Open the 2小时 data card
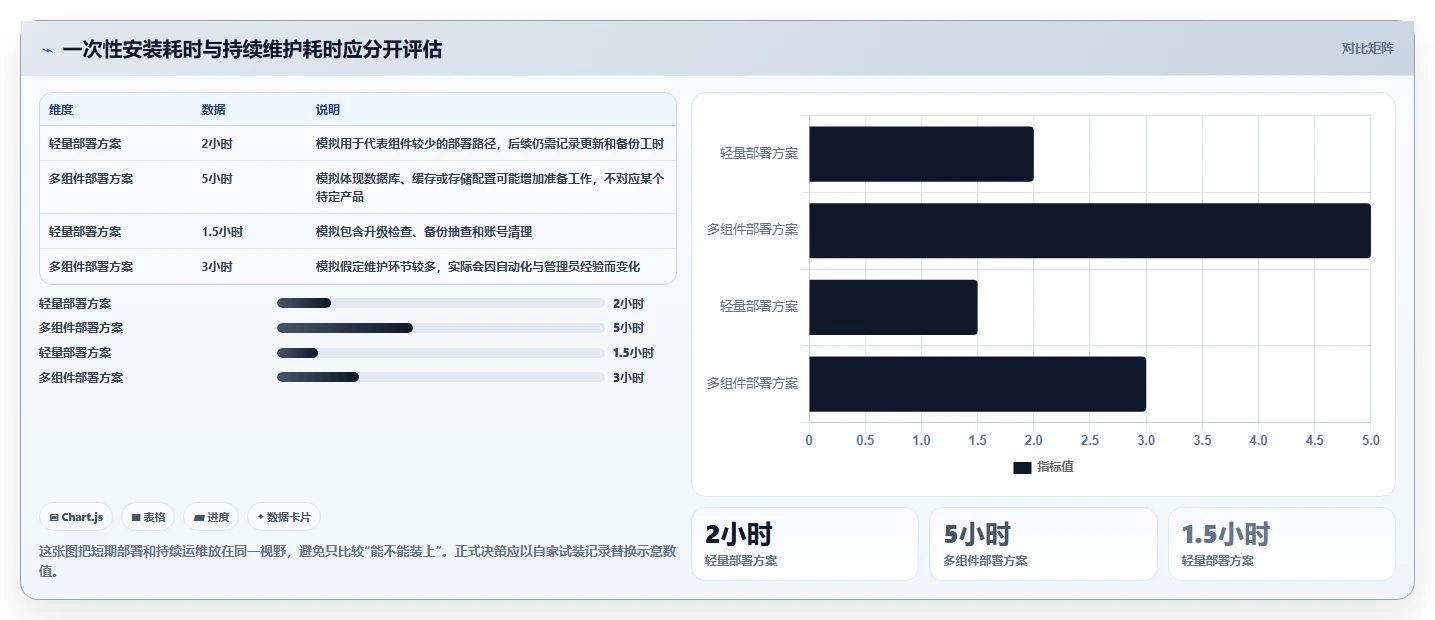Screen dimensions: 1435x620 pos(805,544)
